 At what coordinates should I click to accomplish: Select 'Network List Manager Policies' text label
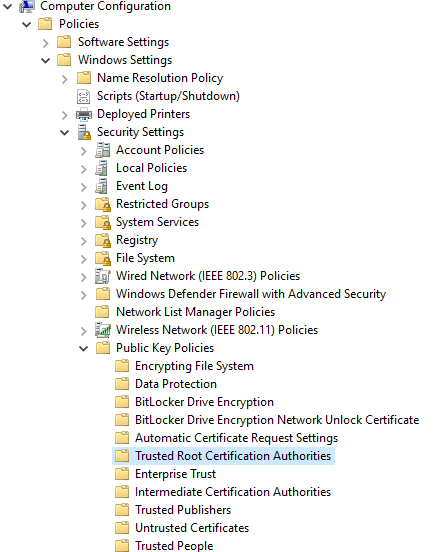[x=195, y=312]
